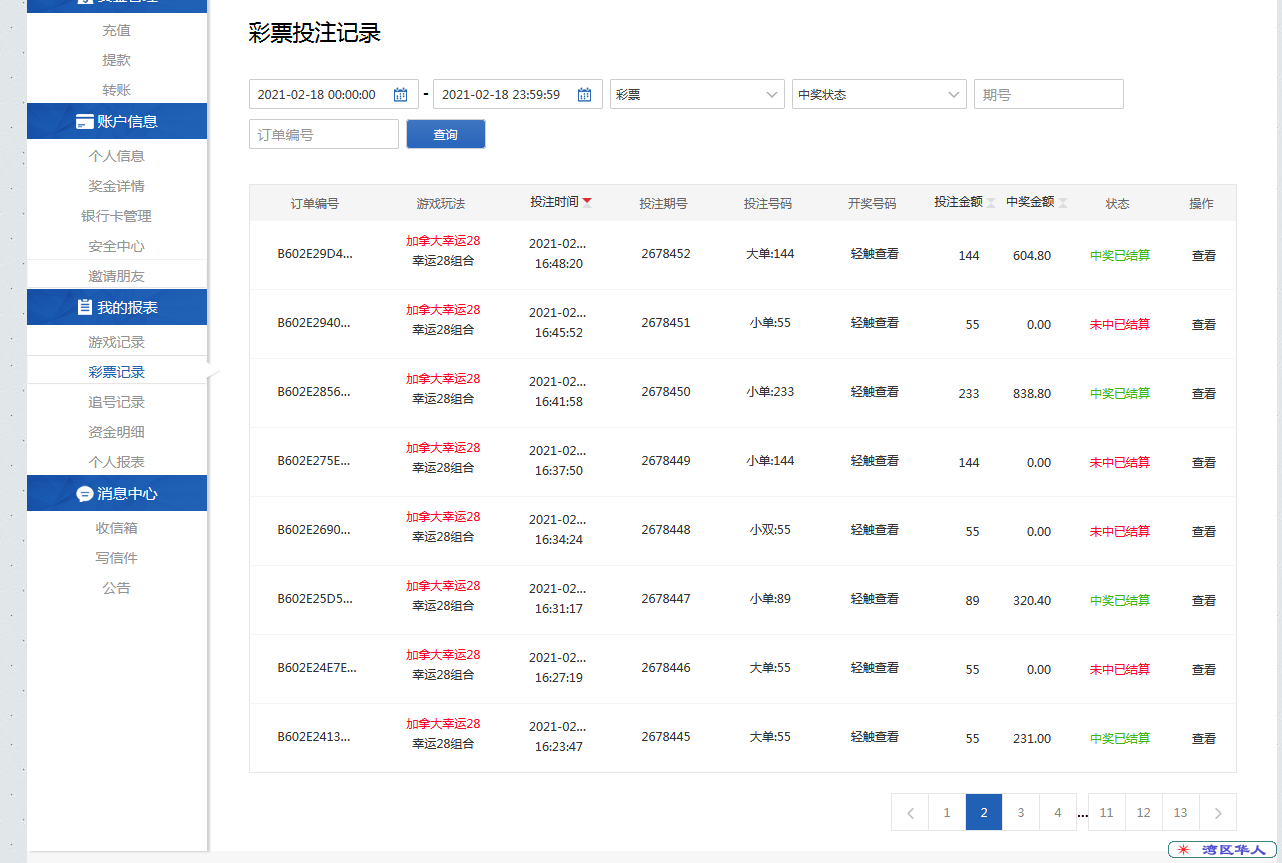Open 写信件 in sidebar
The image size is (1282, 863).
(117, 558)
